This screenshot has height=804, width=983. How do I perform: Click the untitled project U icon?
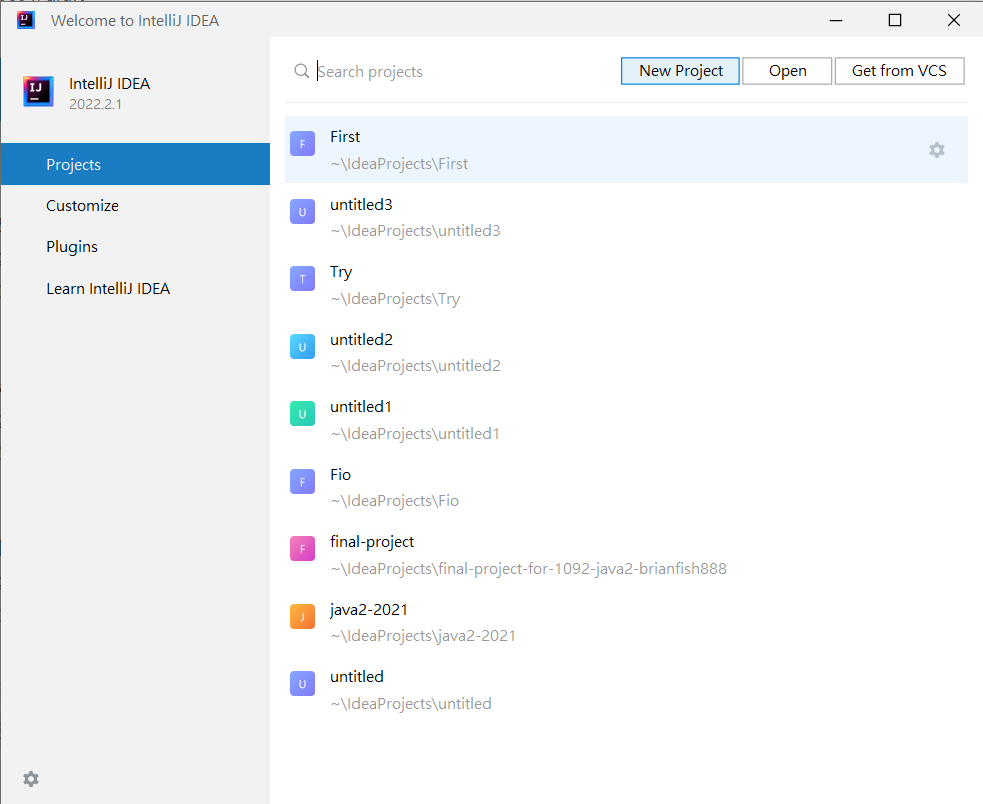click(302, 684)
